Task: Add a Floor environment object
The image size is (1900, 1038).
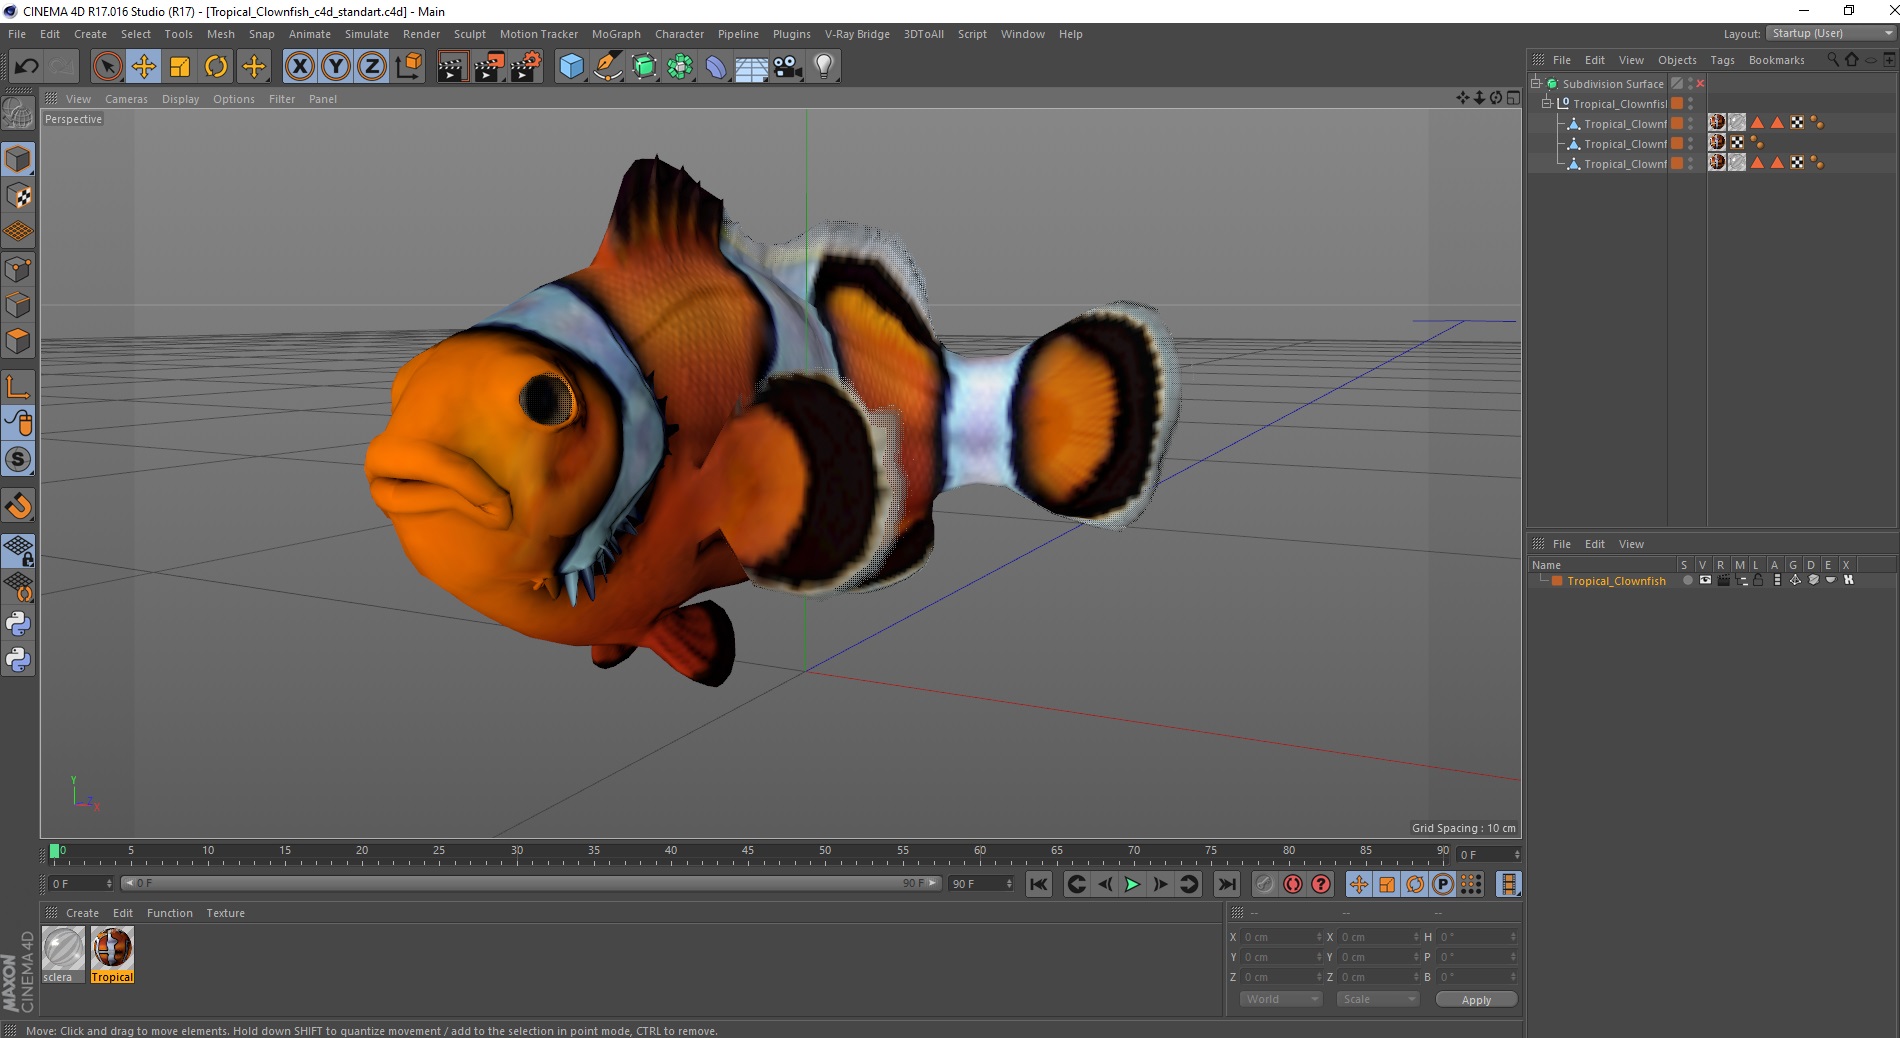Action: point(752,67)
